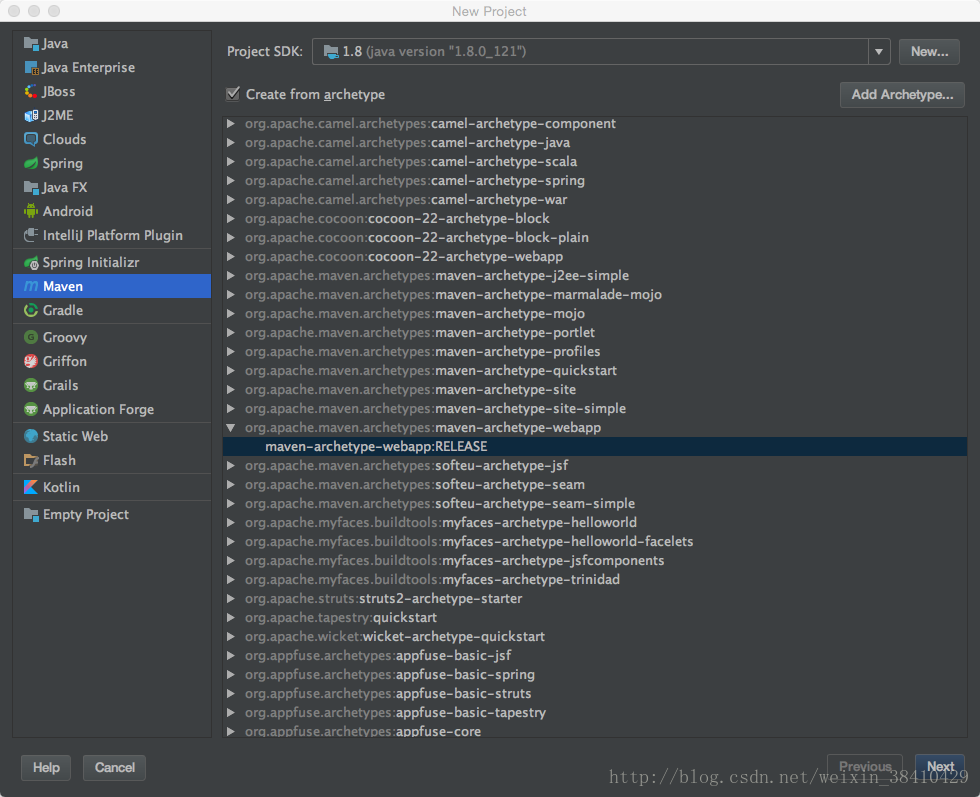Collapse the maven-archetype-webapp node
Screen dimensions: 980x797
click(x=231, y=428)
